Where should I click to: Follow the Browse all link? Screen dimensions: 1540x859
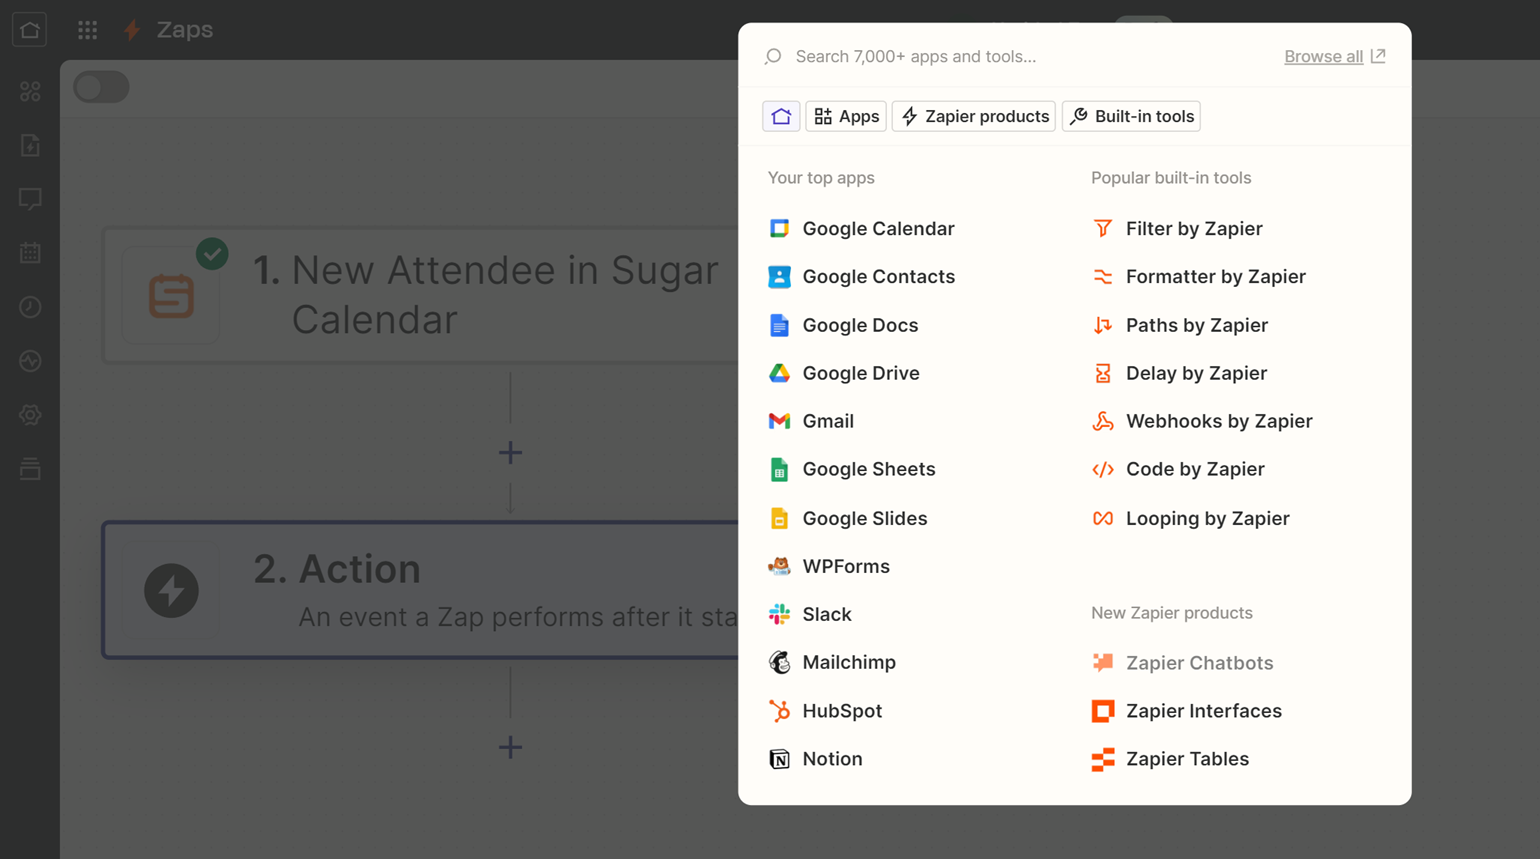click(x=1335, y=56)
